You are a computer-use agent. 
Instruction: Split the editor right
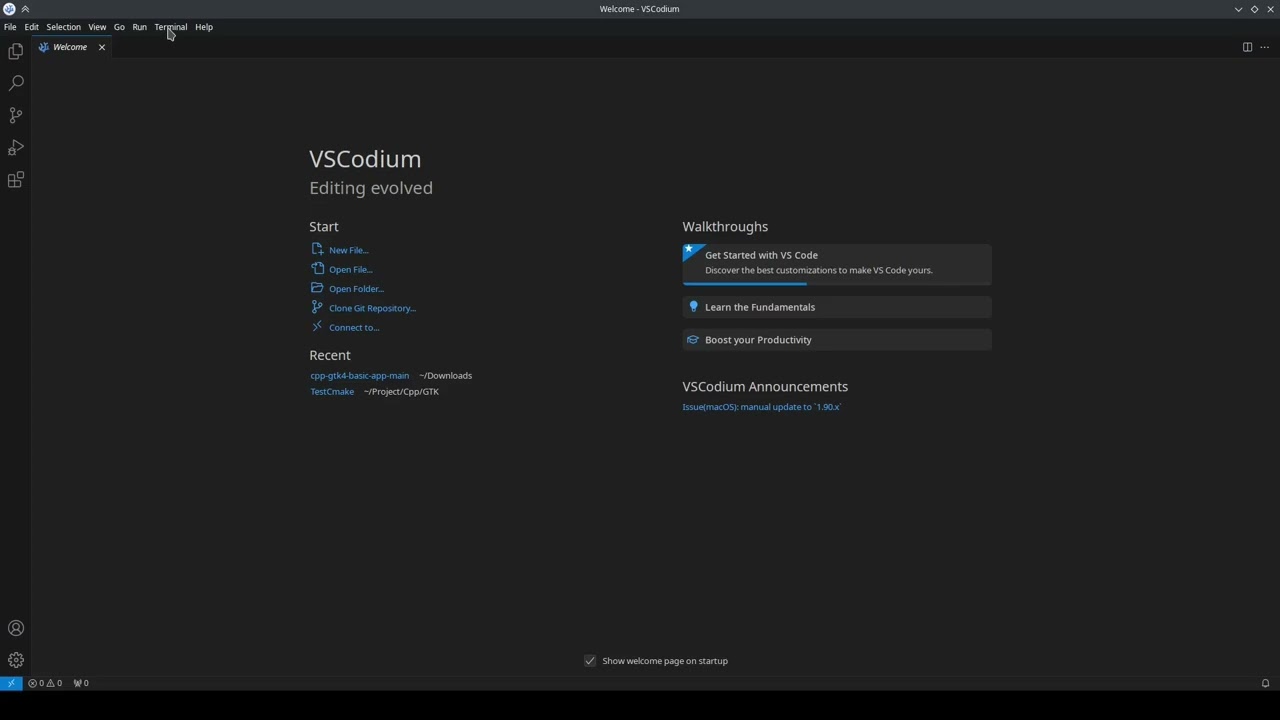(x=1247, y=47)
